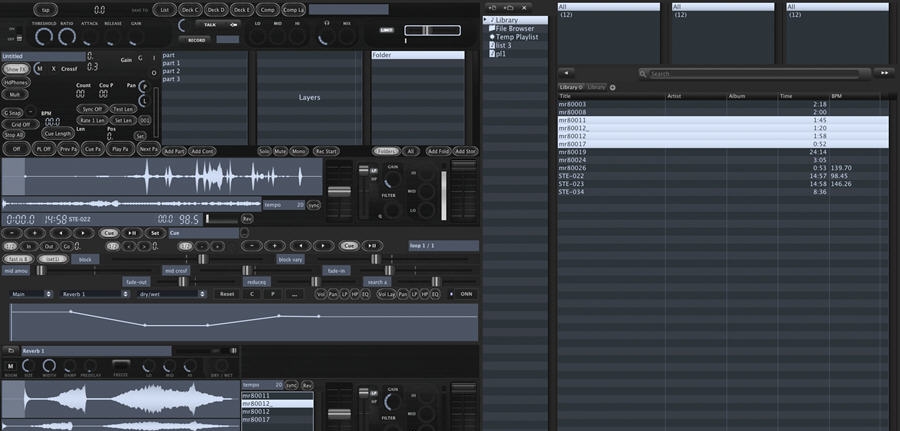Image resolution: width=900 pixels, height=431 pixels.
Task: Click the X delete icon above playlist tree
Action: tap(523, 7)
